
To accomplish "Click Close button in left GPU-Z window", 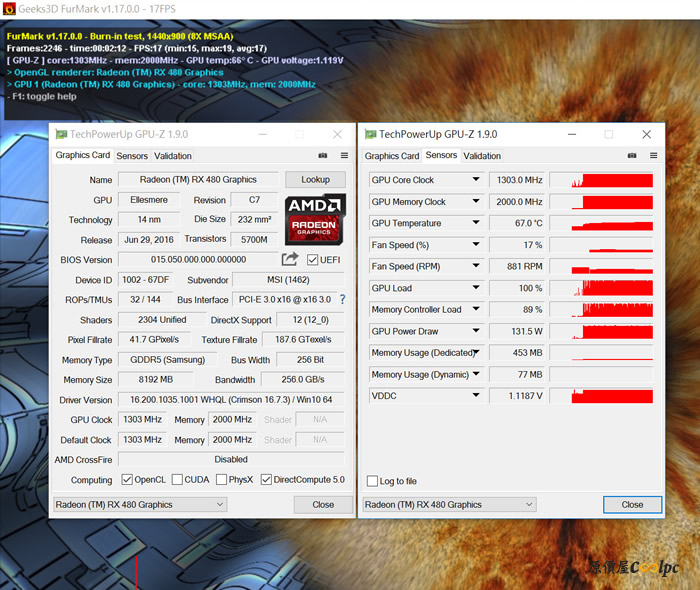I will (x=323, y=504).
